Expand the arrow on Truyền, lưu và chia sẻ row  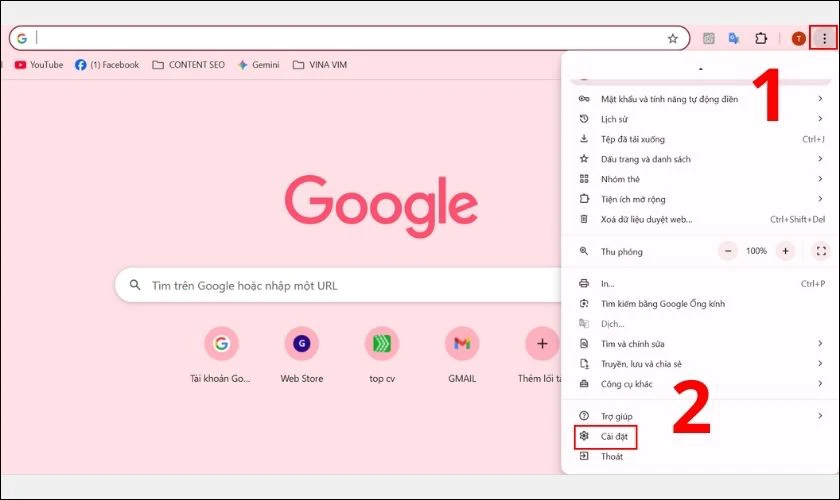point(820,363)
